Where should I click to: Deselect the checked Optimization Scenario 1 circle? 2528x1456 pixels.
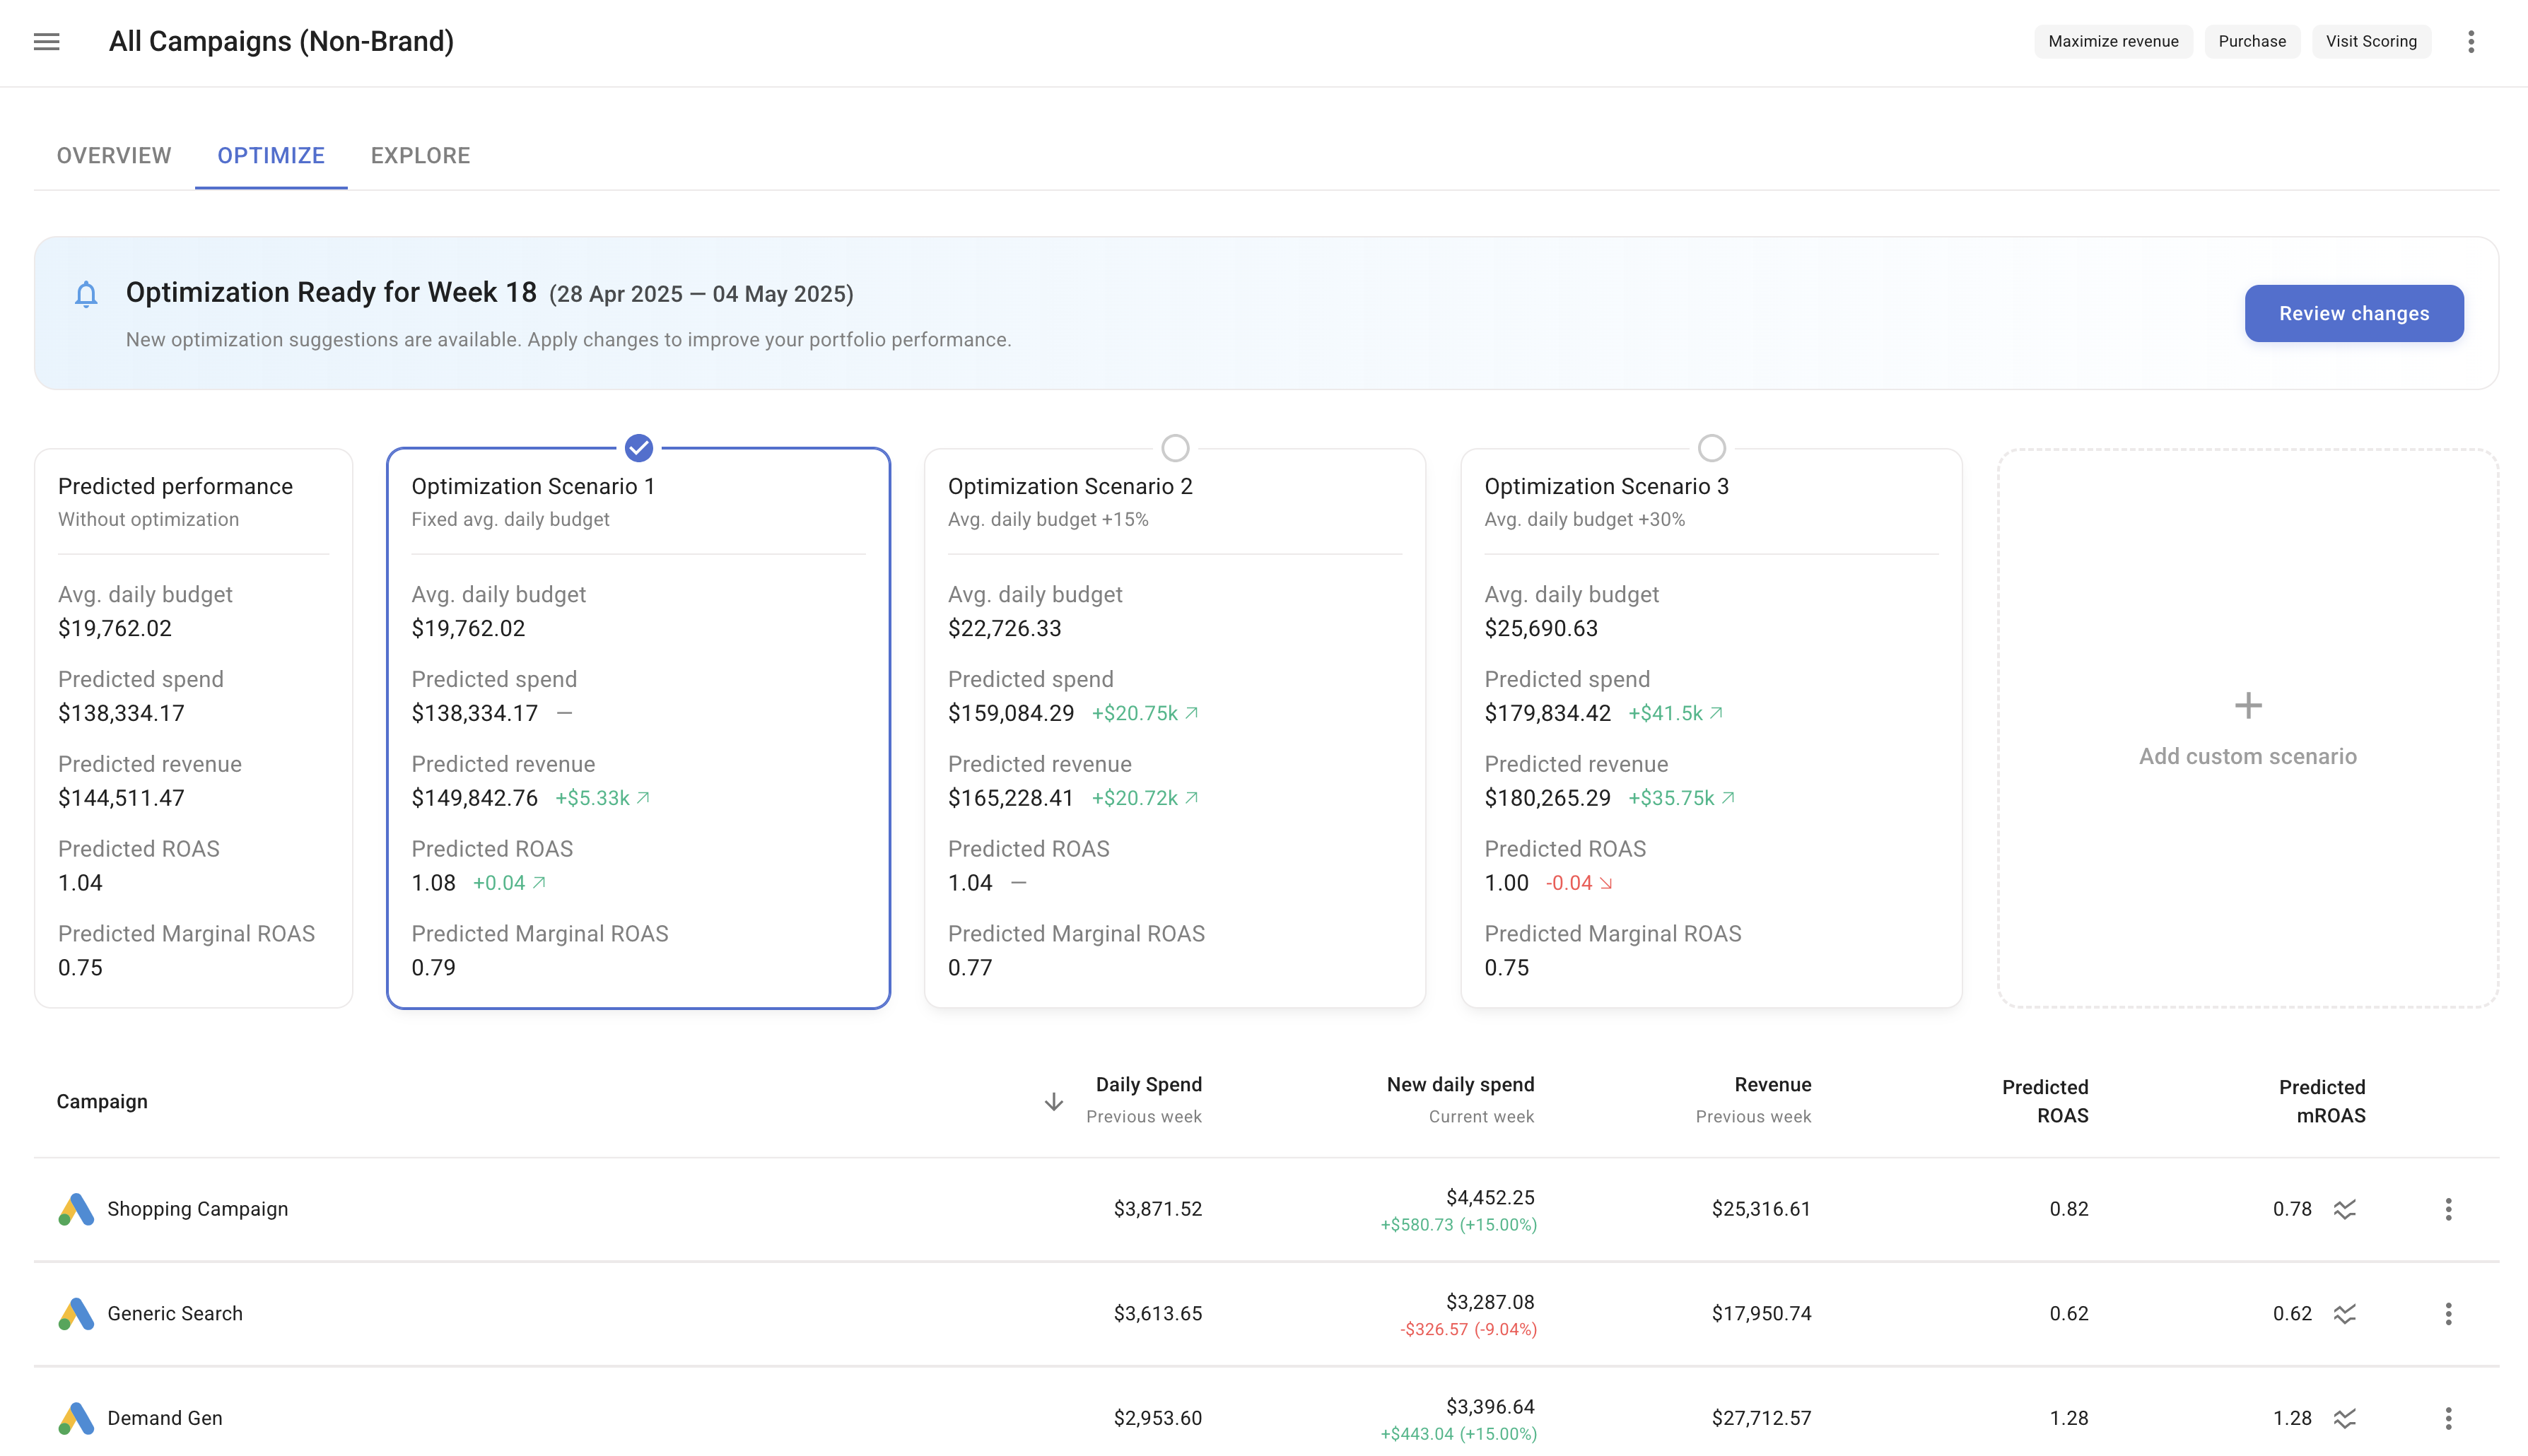(x=637, y=448)
